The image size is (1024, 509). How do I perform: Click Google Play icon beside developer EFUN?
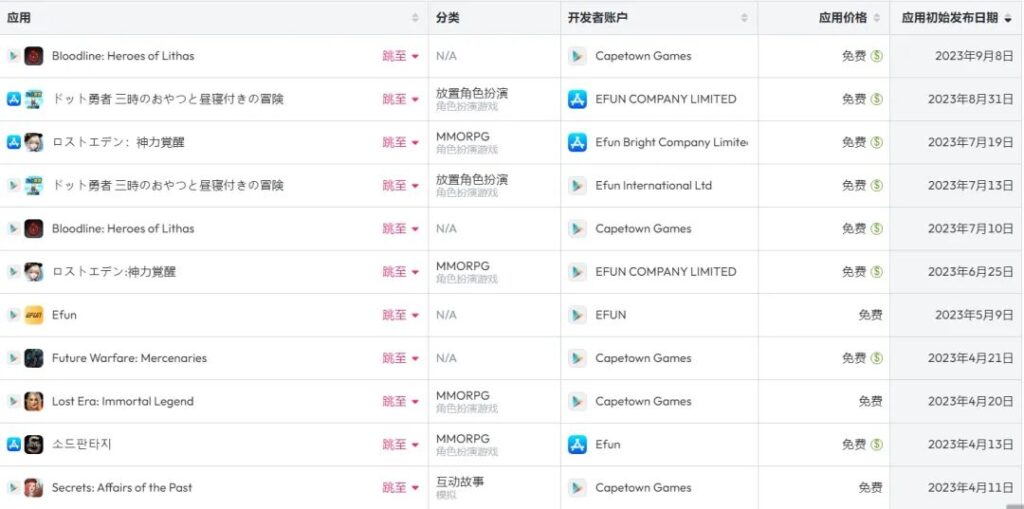coord(577,315)
